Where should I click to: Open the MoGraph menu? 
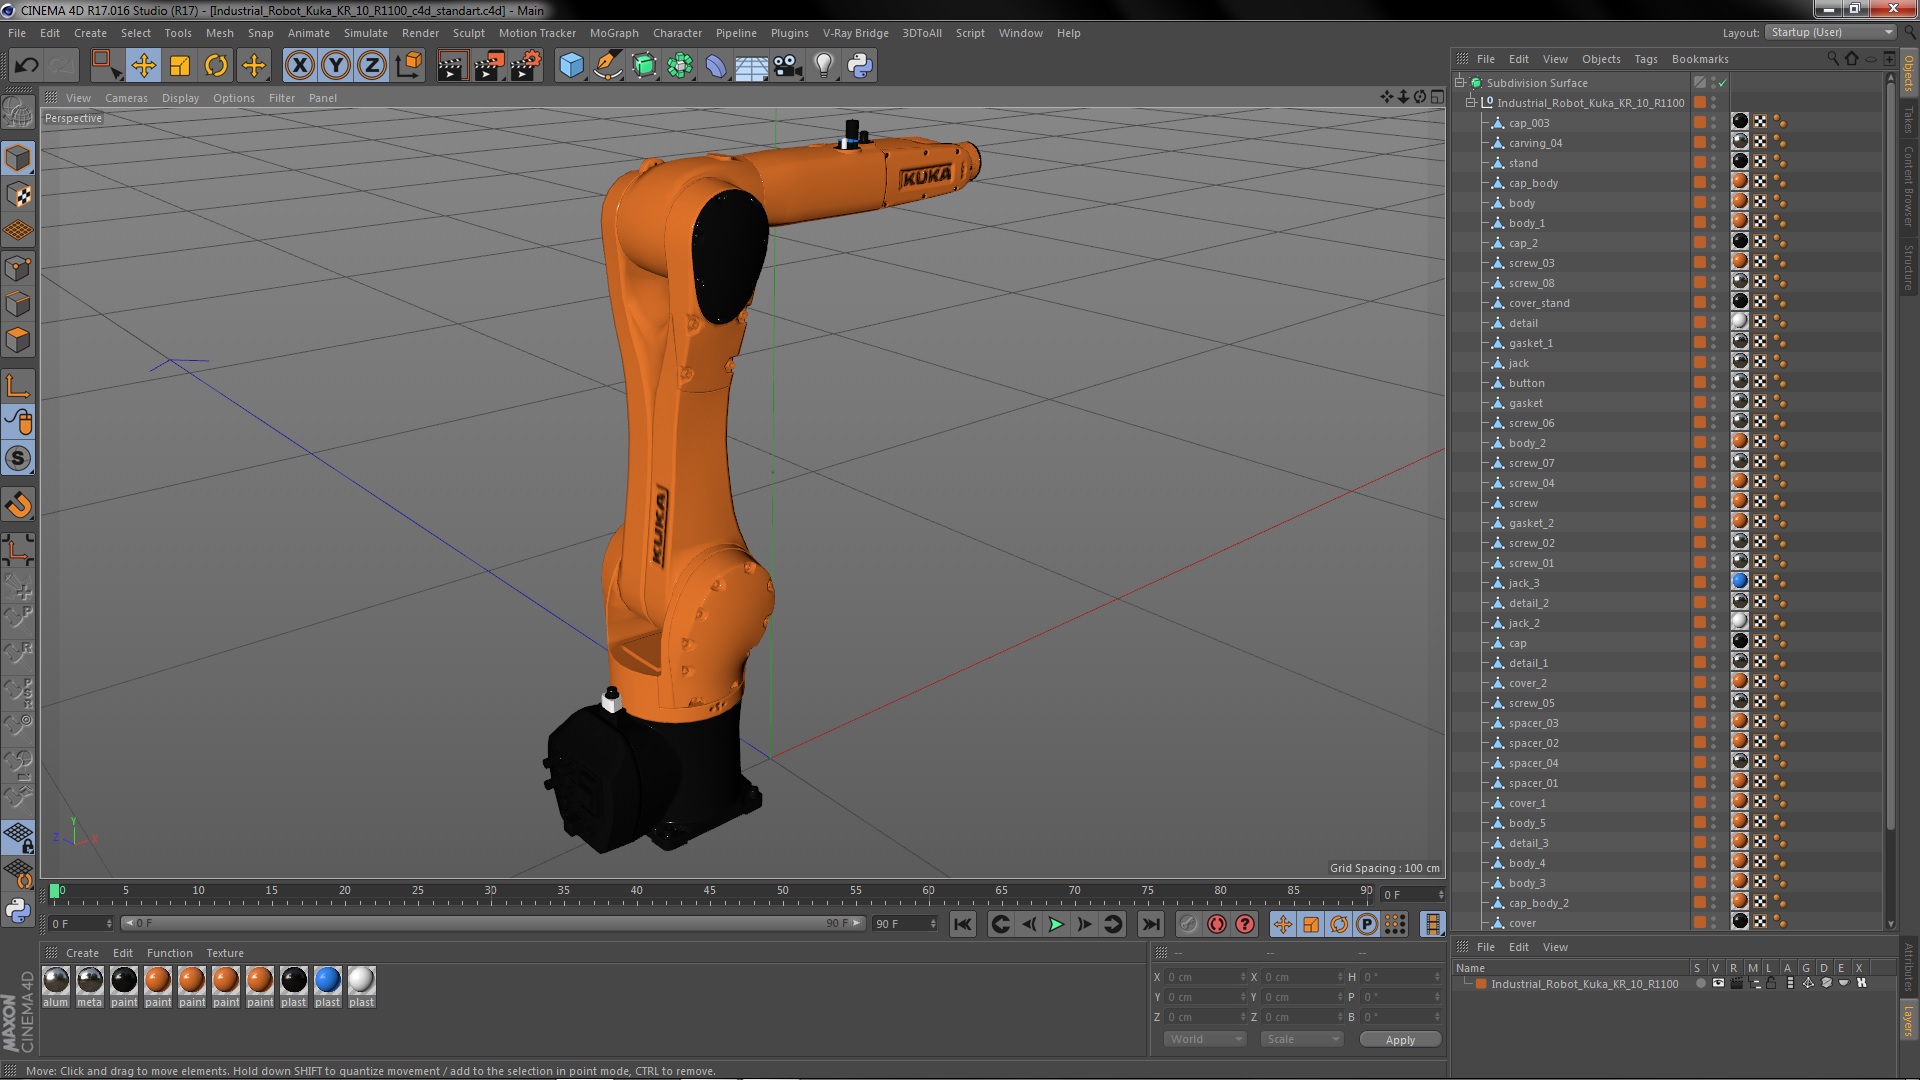click(x=614, y=33)
